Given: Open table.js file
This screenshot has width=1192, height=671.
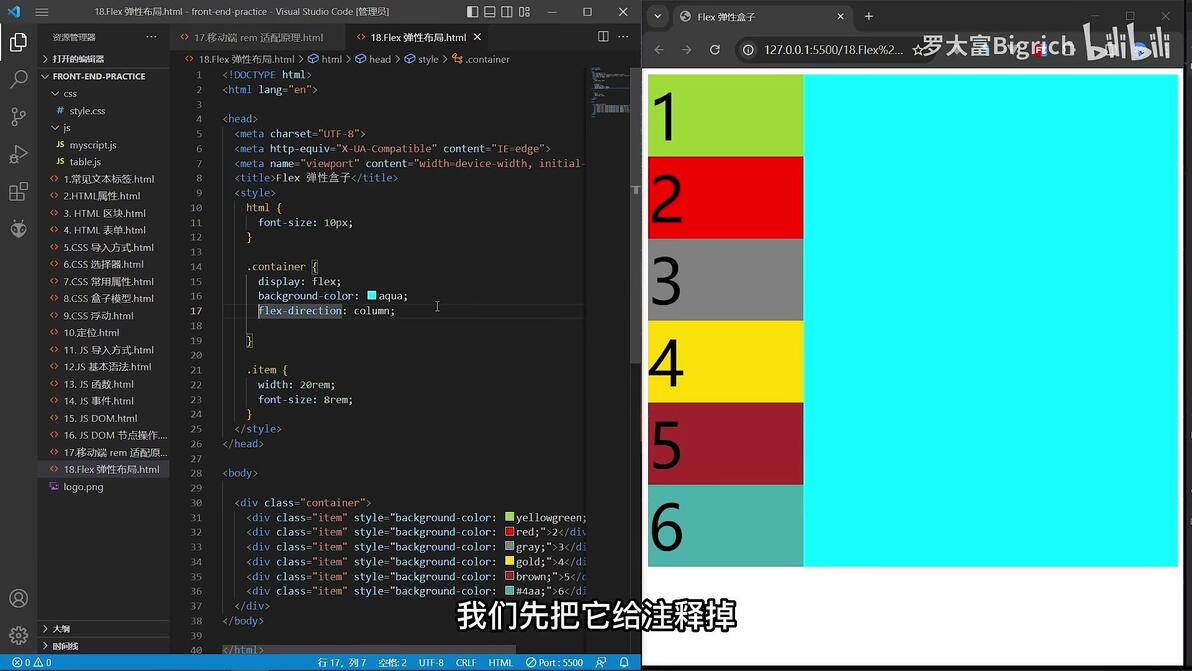Looking at the screenshot, I should pyautogui.click(x=85, y=162).
